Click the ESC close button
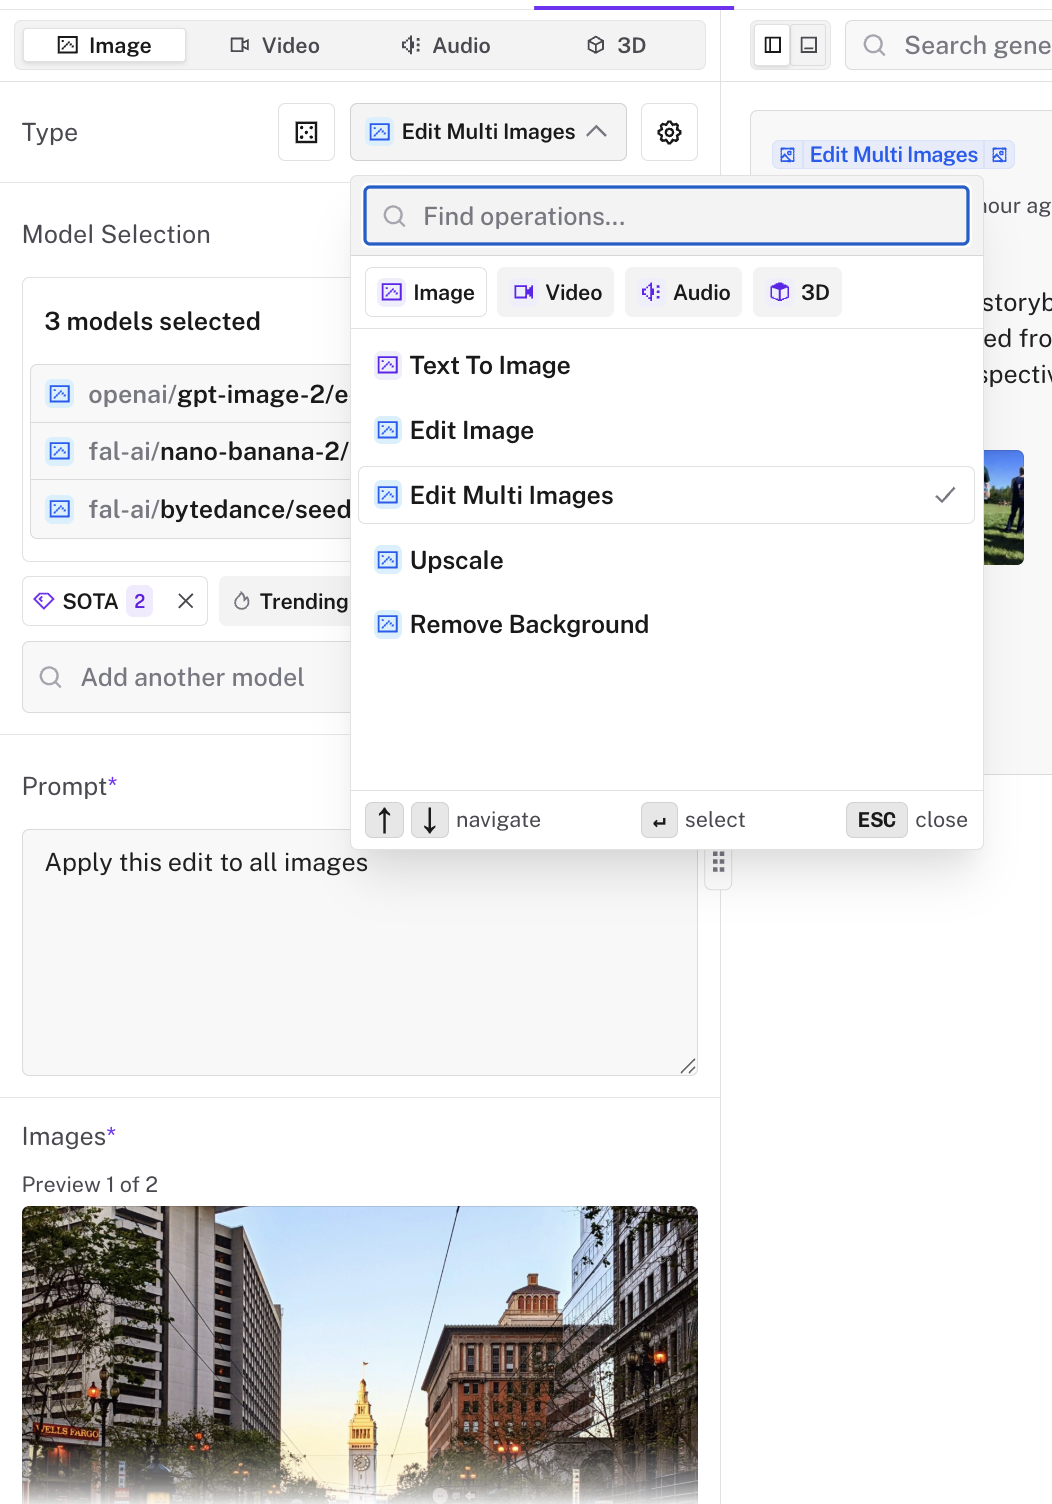 tap(877, 820)
